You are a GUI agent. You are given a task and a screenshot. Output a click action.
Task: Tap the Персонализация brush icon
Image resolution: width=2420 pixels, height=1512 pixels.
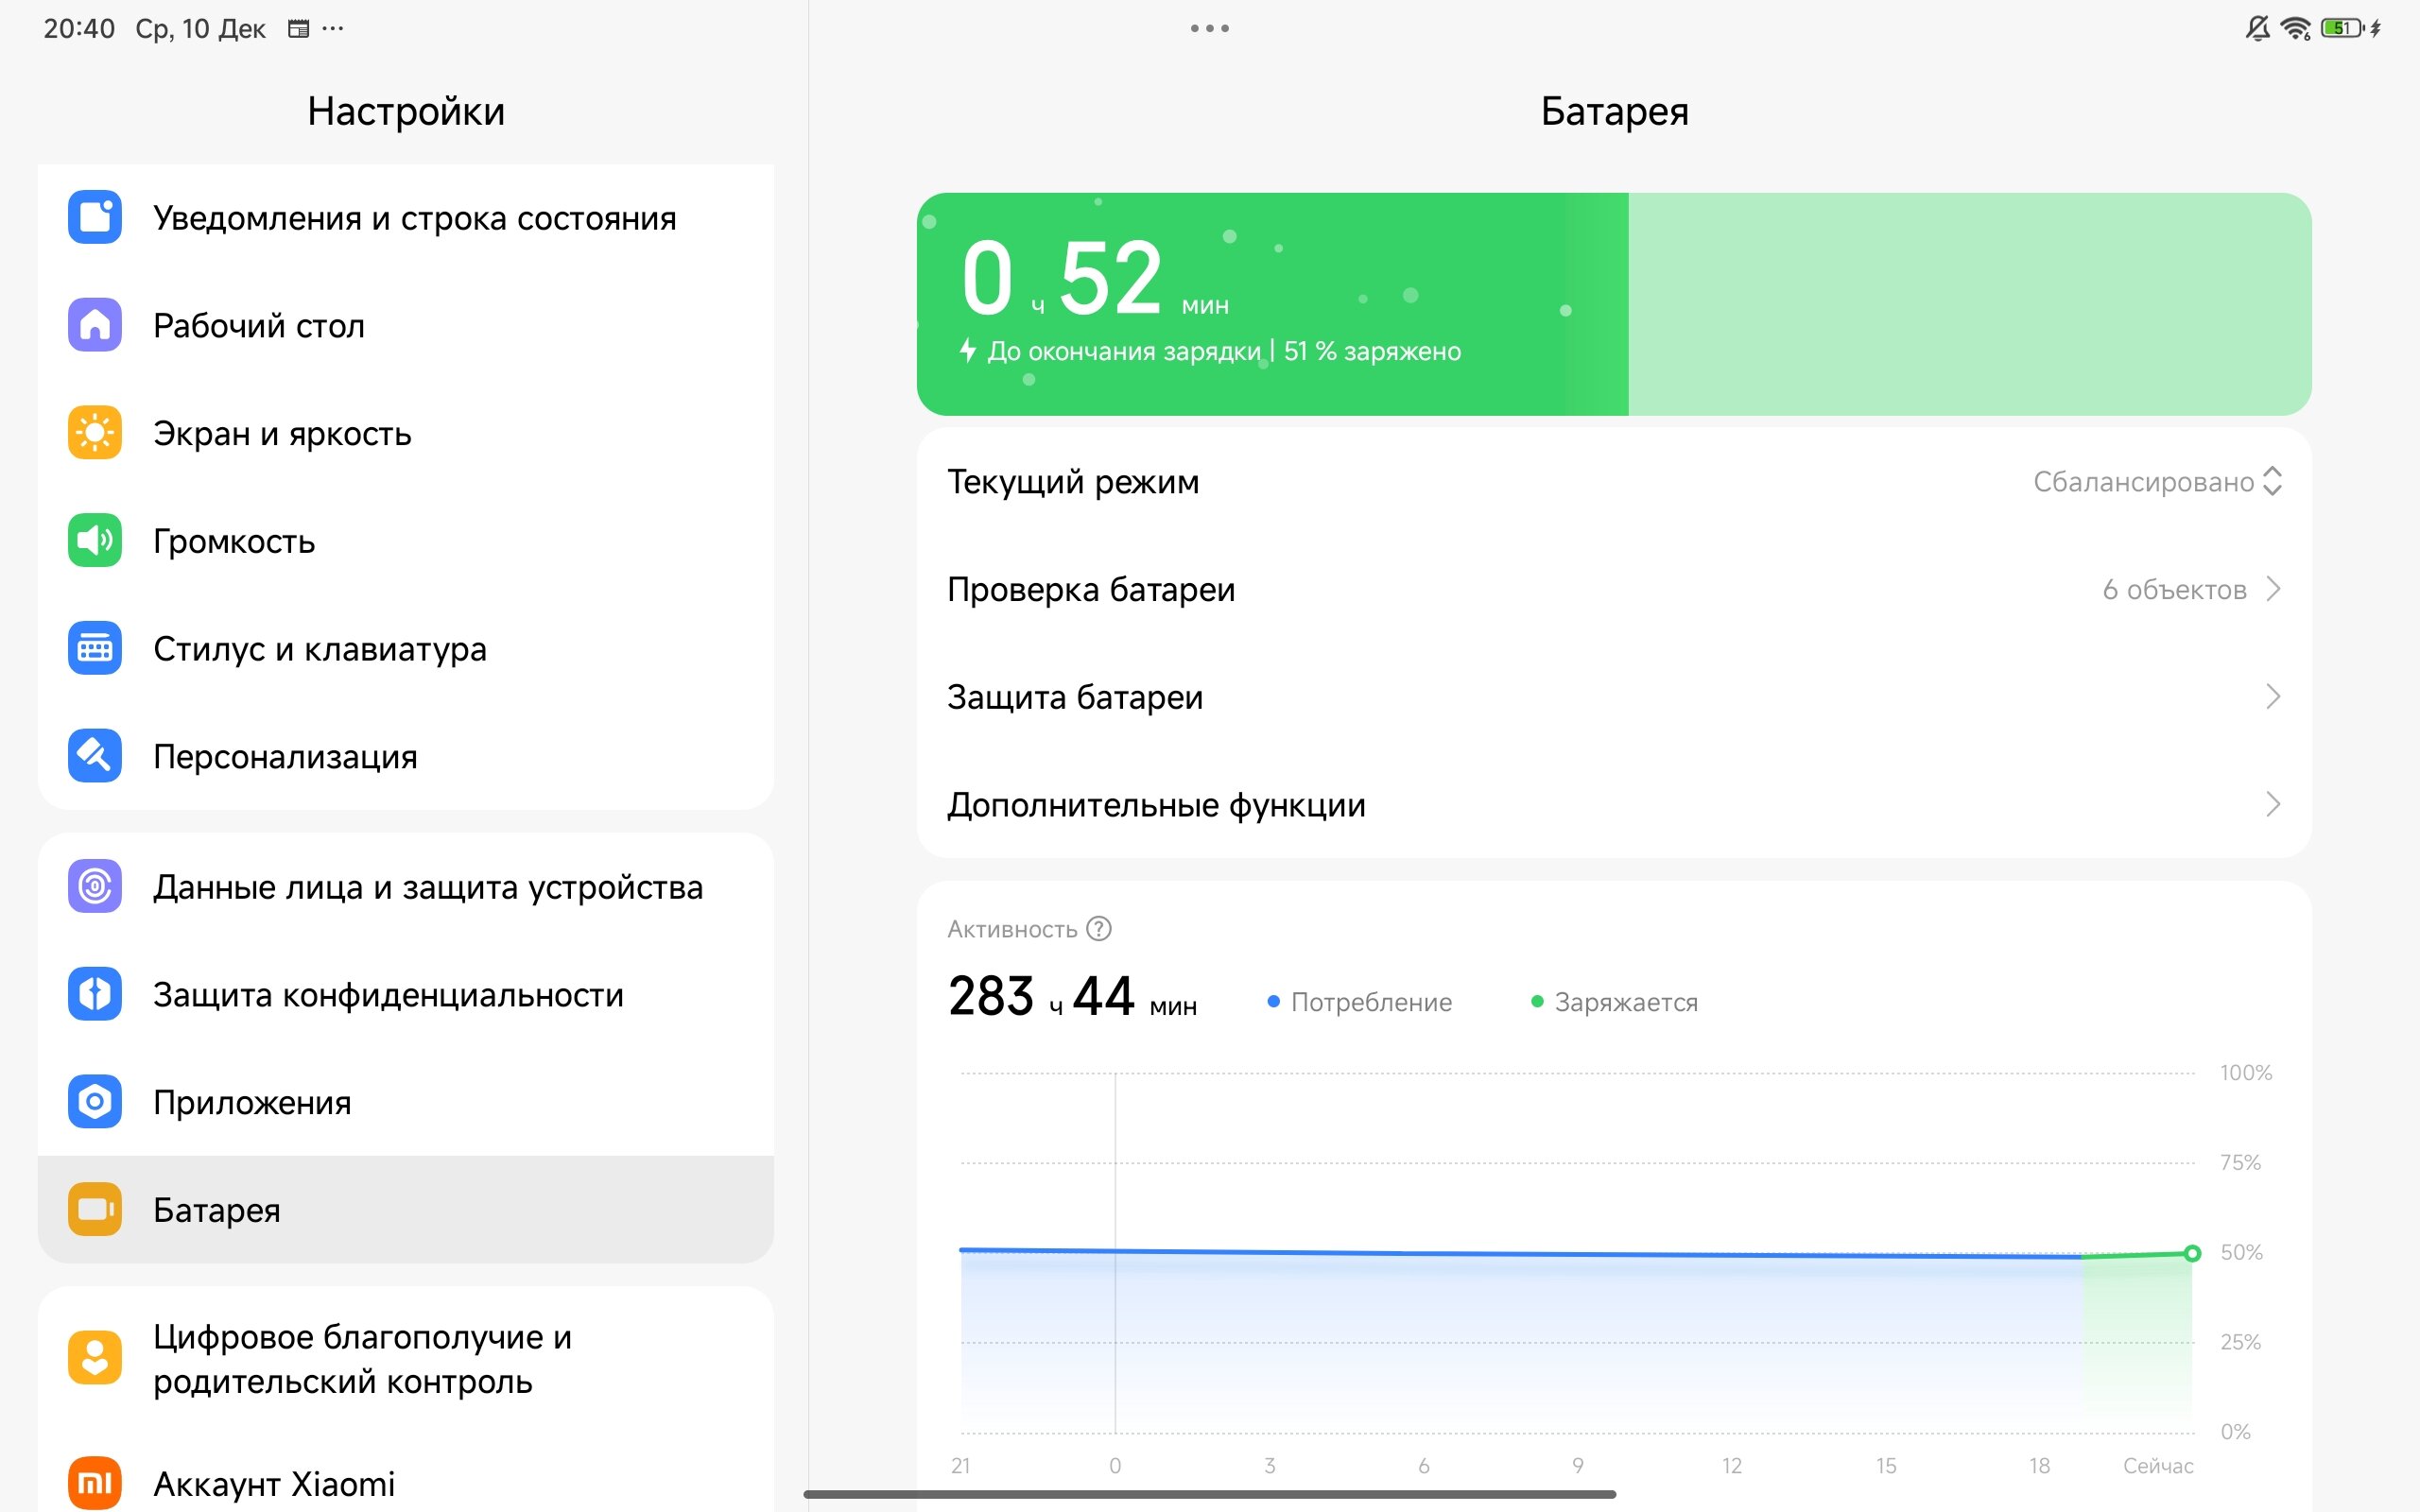(95, 756)
